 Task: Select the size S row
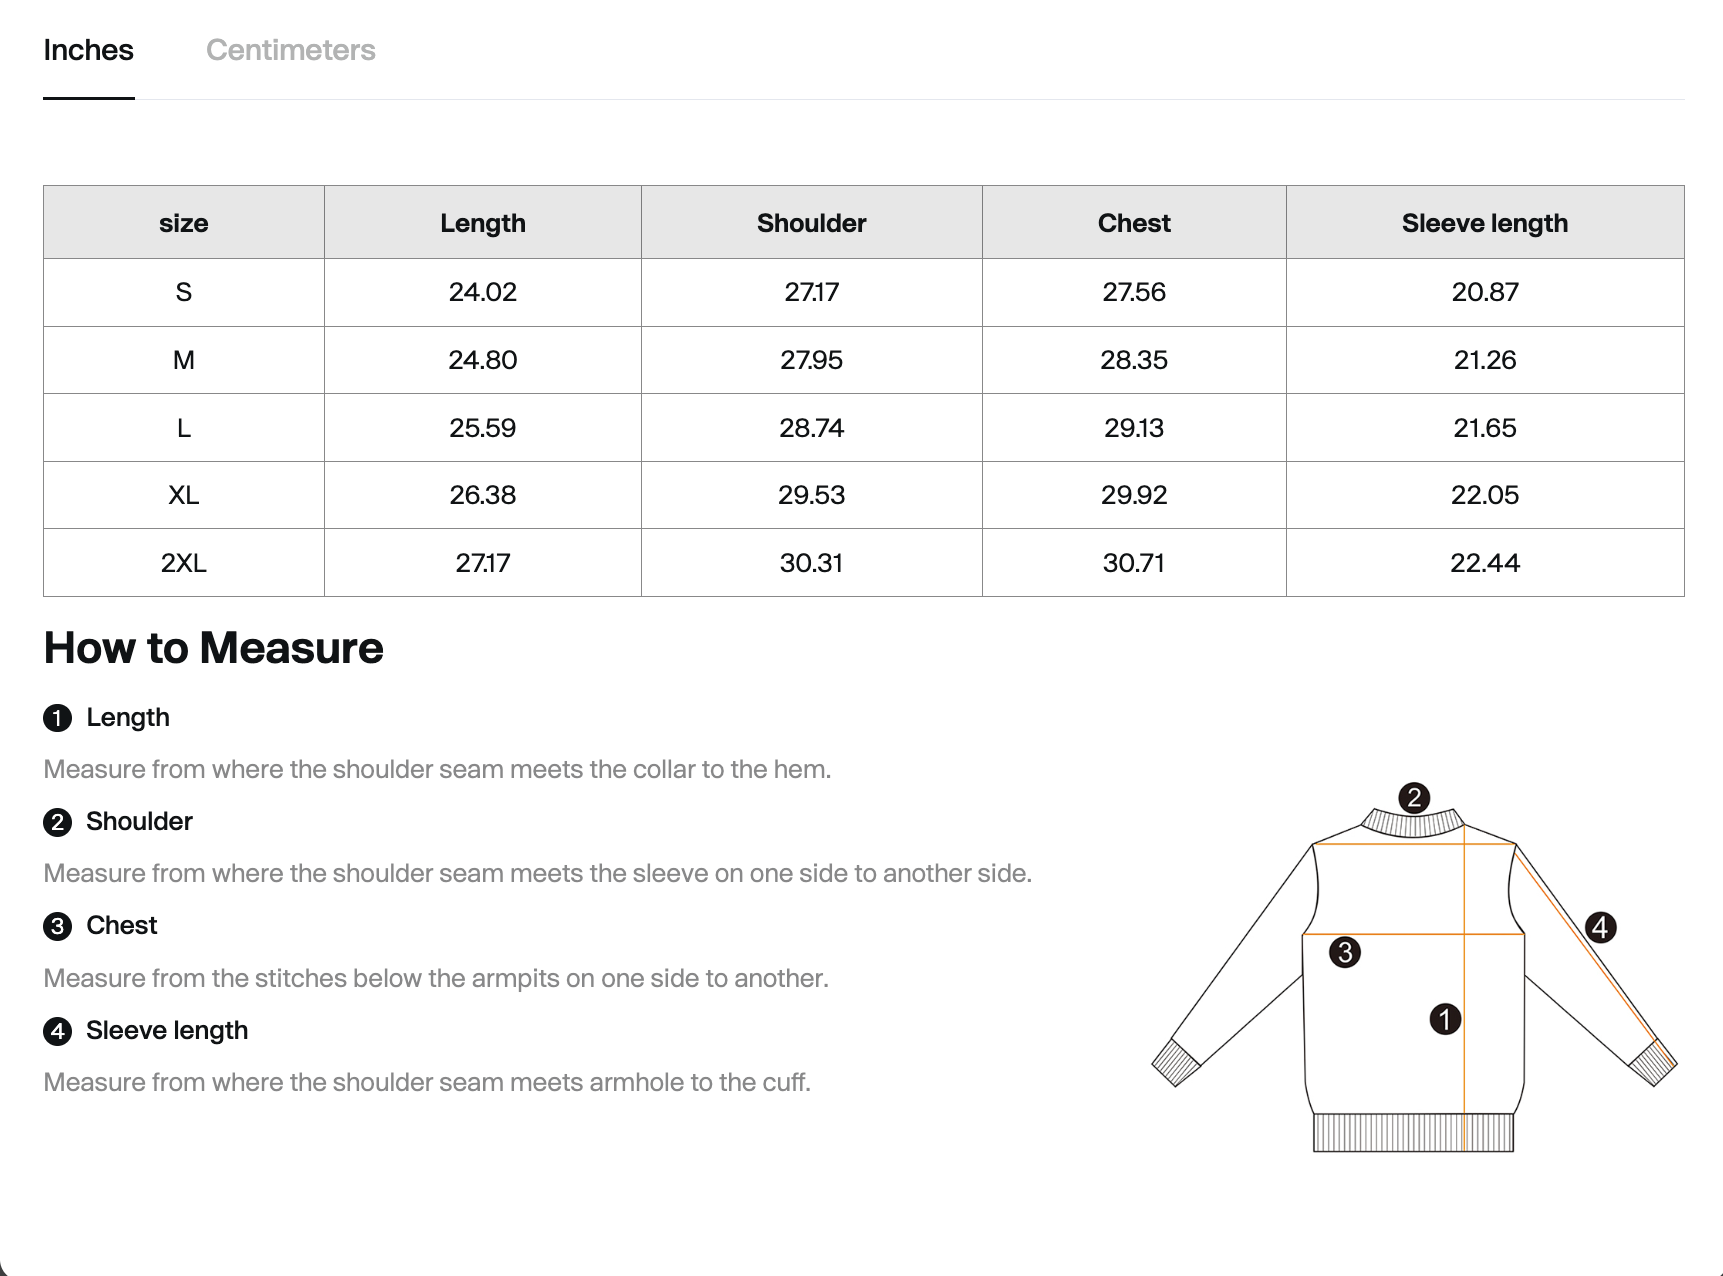183,292
